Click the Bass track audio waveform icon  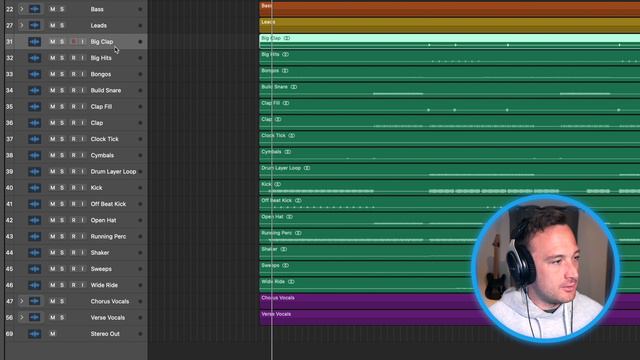coord(35,9)
